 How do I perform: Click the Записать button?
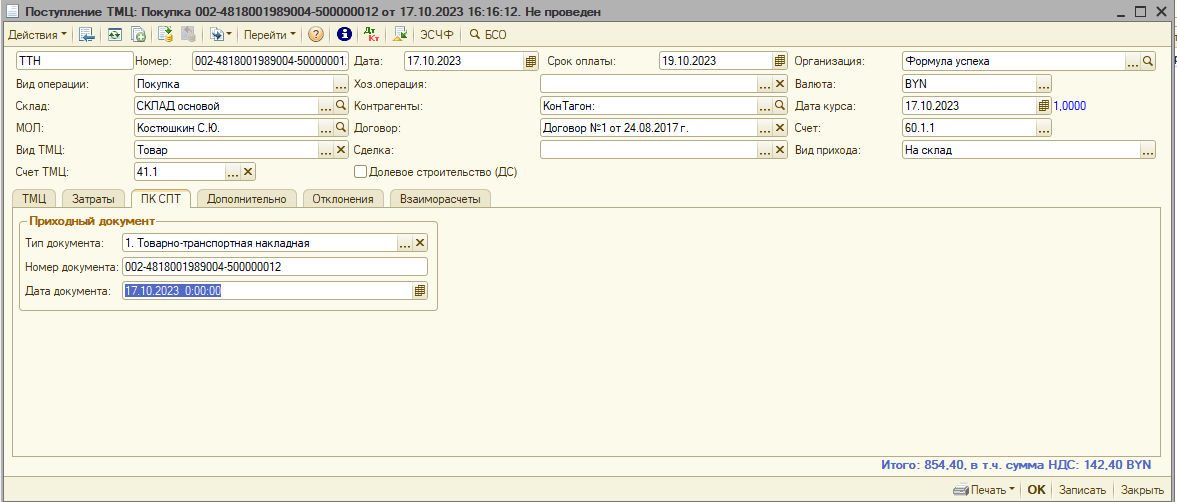click(x=1082, y=490)
